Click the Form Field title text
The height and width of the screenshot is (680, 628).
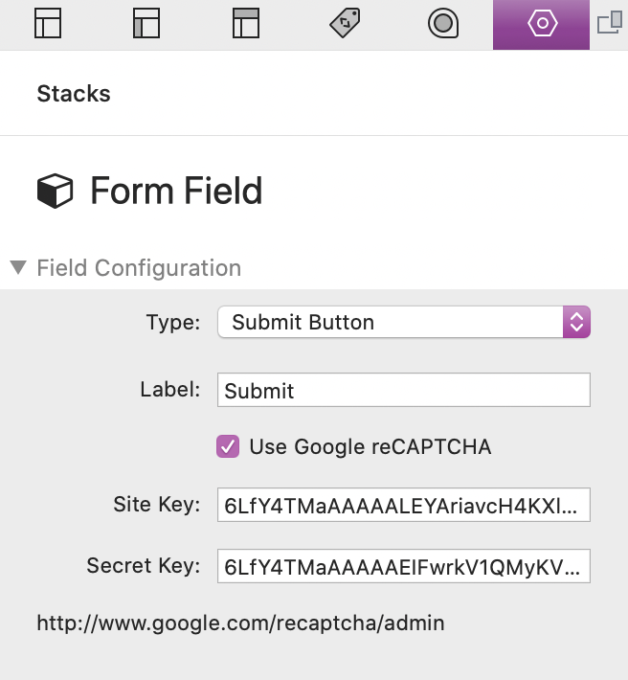[x=176, y=191]
